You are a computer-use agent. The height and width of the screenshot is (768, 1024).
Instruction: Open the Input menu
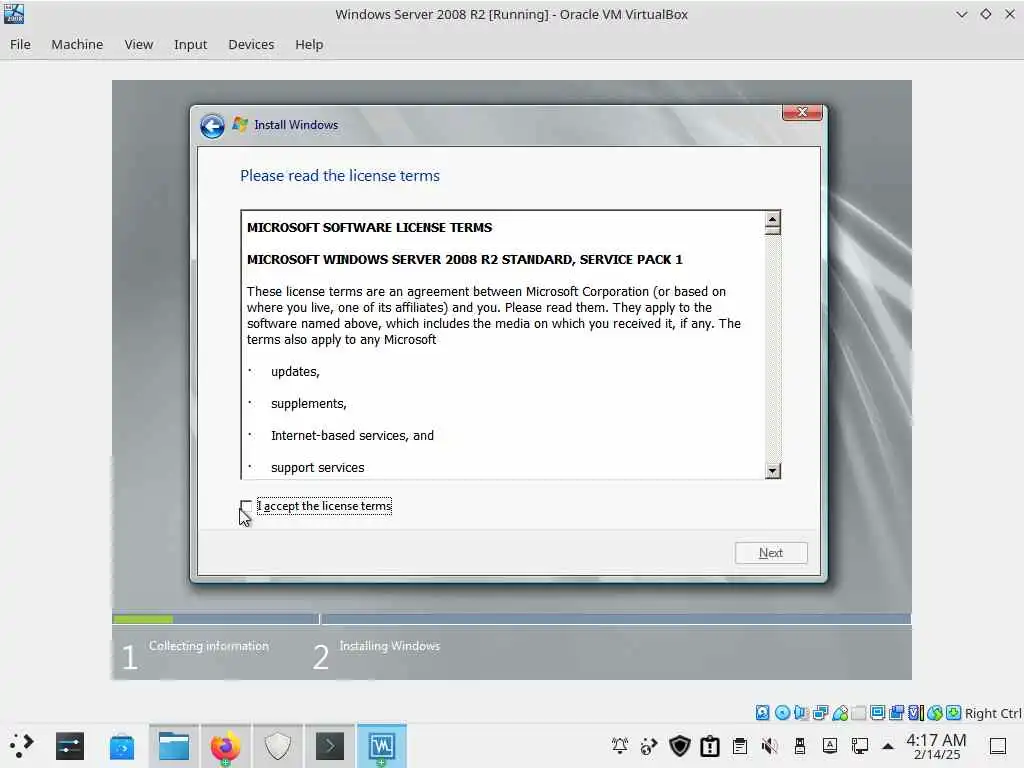(x=190, y=44)
